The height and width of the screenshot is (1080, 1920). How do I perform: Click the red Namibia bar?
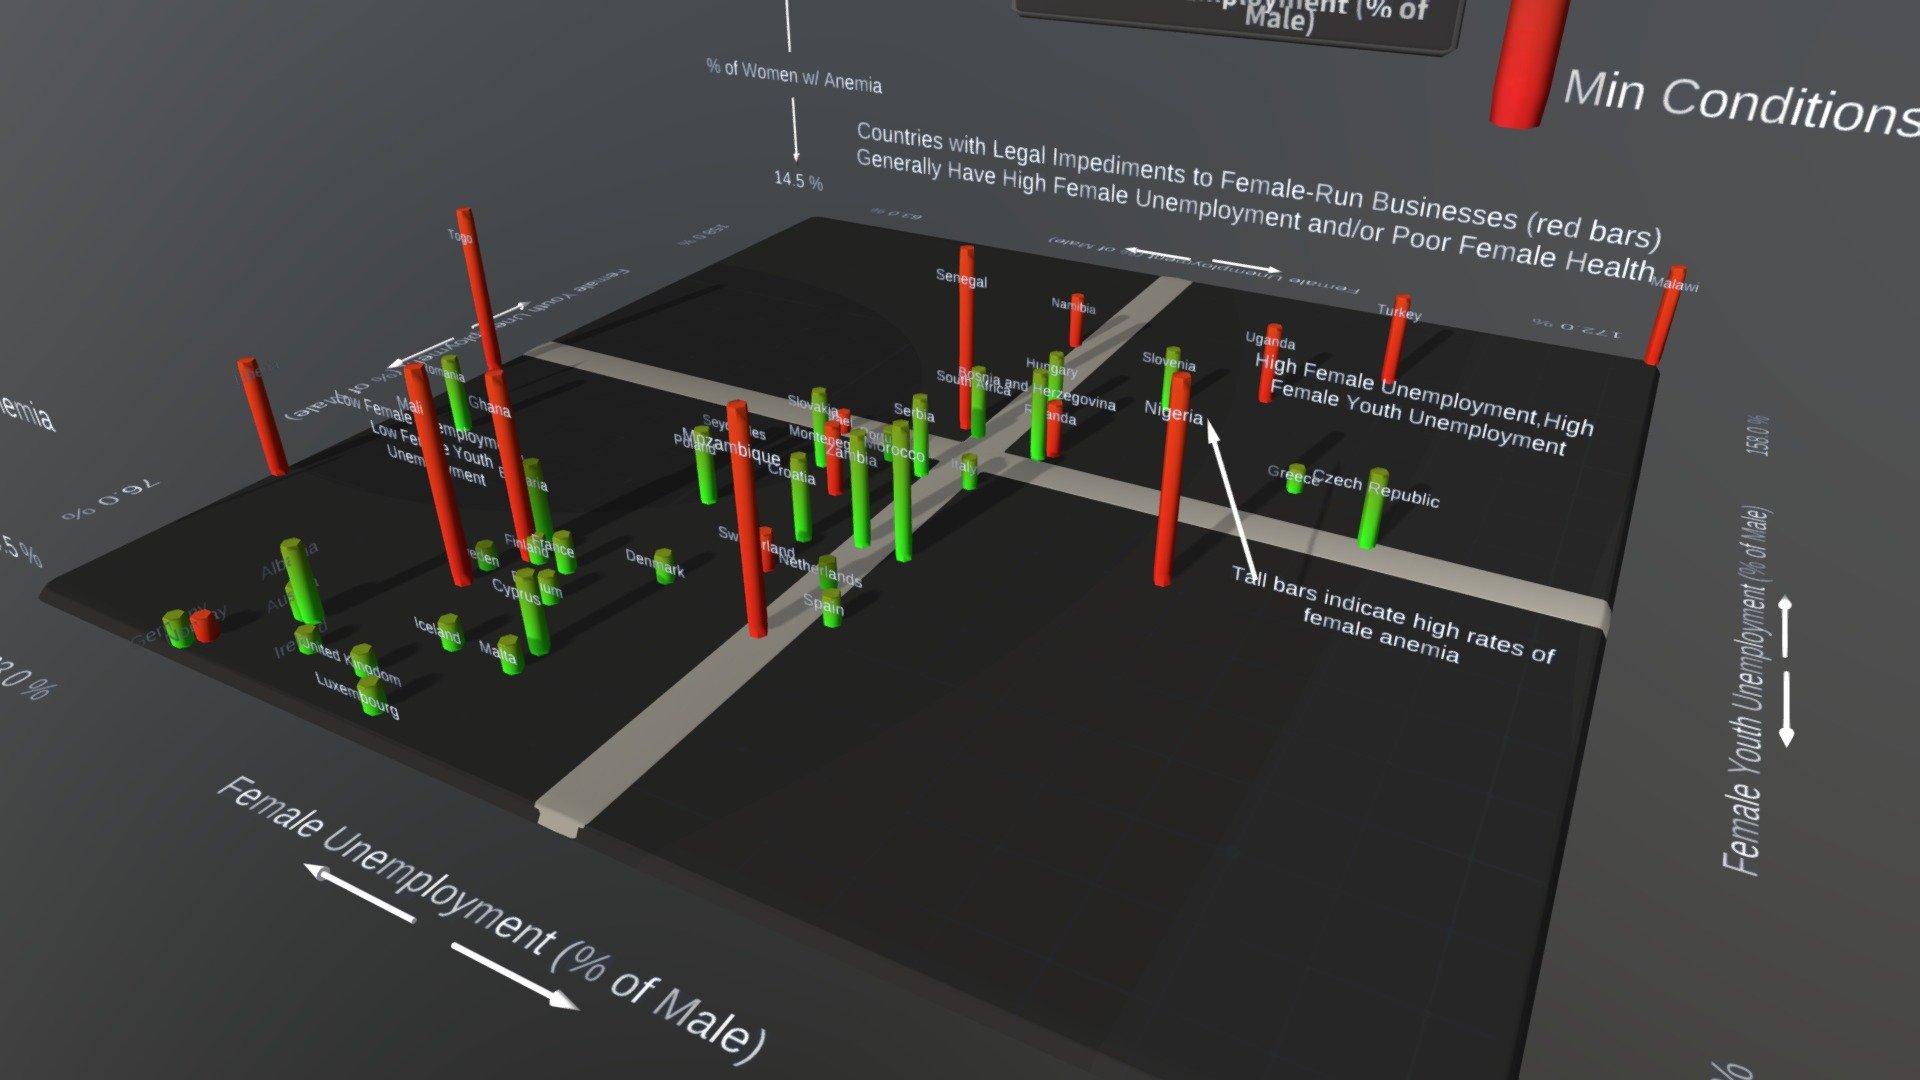pyautogui.click(x=1076, y=320)
